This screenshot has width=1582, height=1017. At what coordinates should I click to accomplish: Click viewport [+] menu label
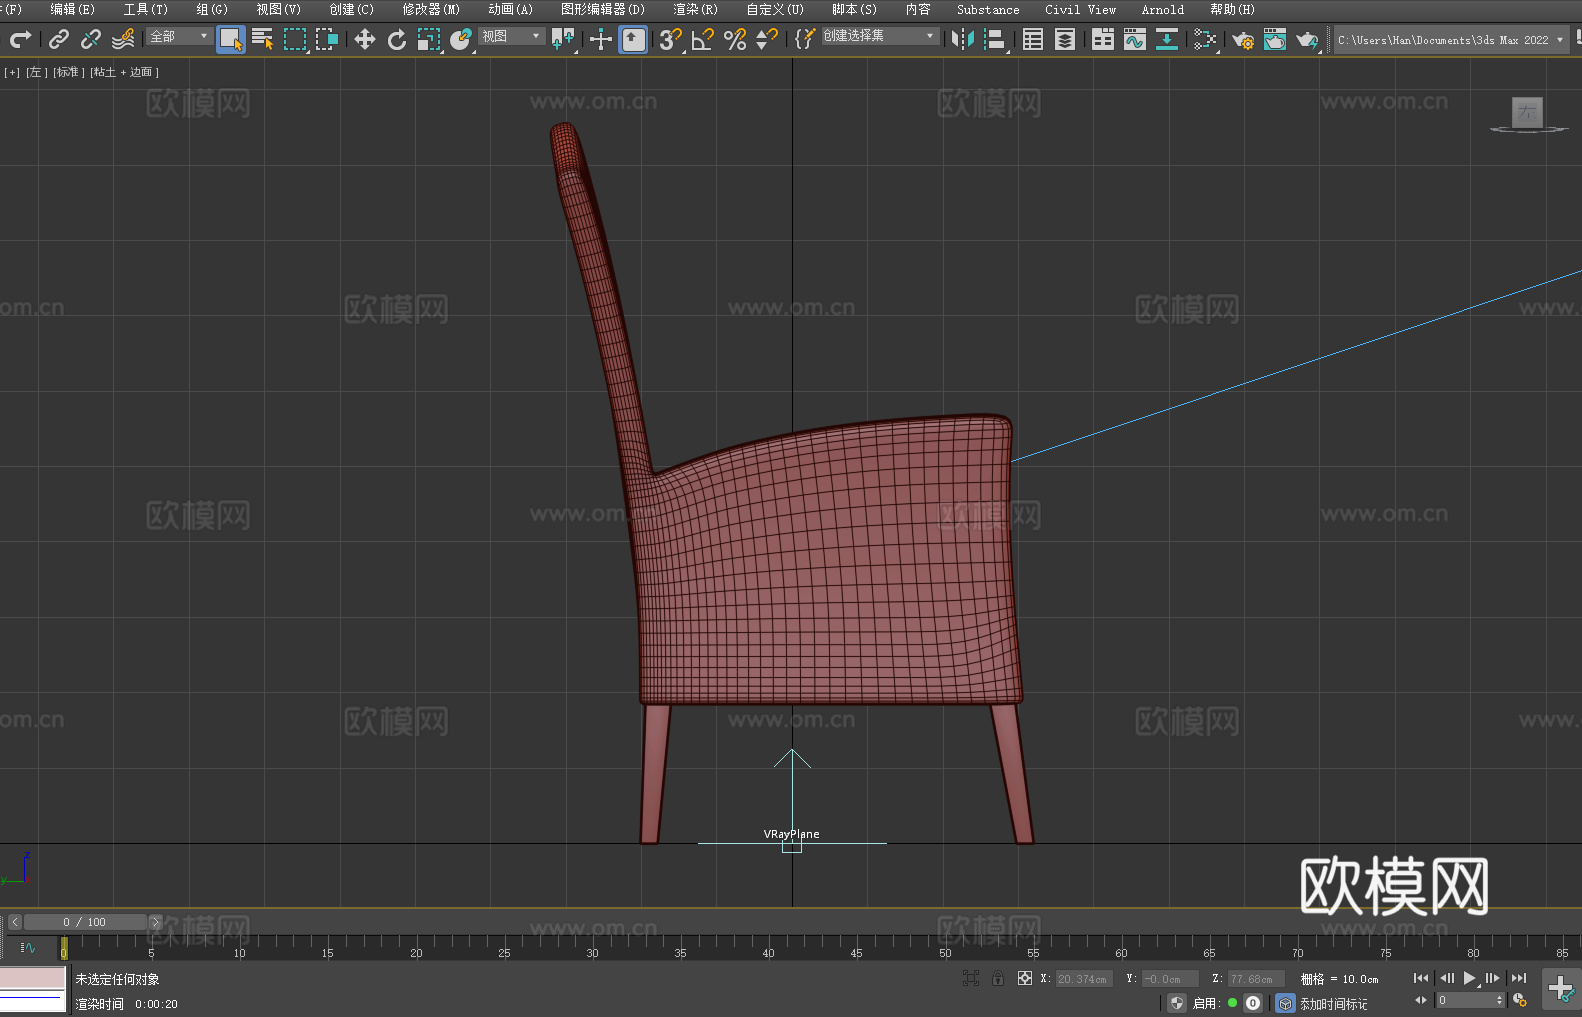(12, 72)
